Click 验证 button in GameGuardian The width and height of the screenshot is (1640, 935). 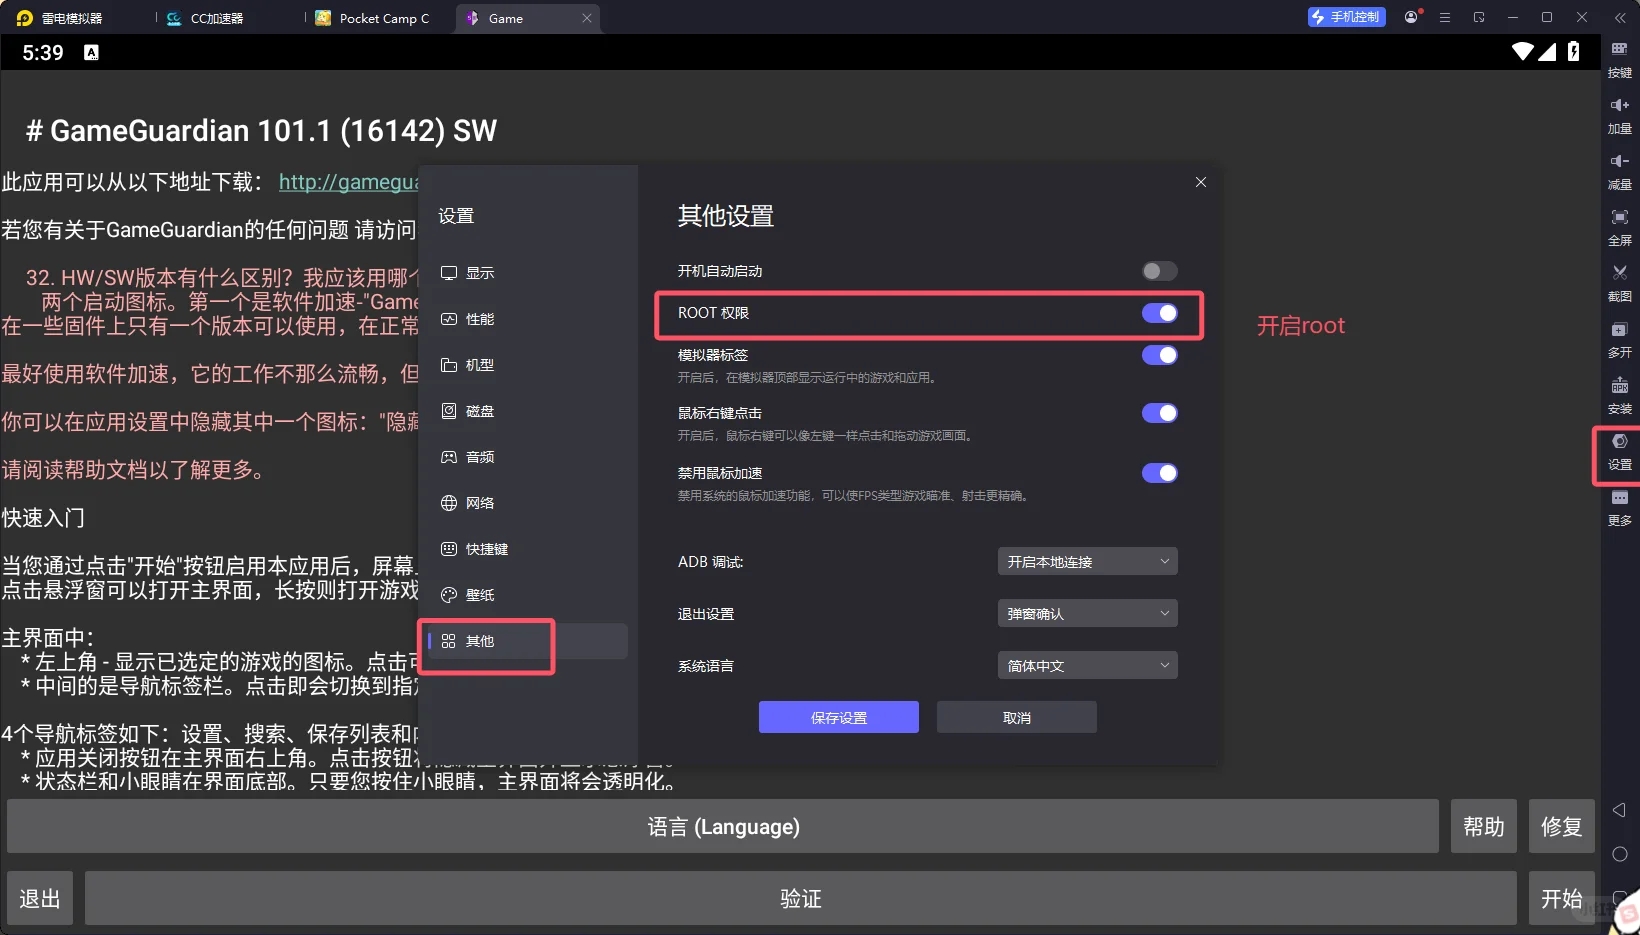(801, 898)
